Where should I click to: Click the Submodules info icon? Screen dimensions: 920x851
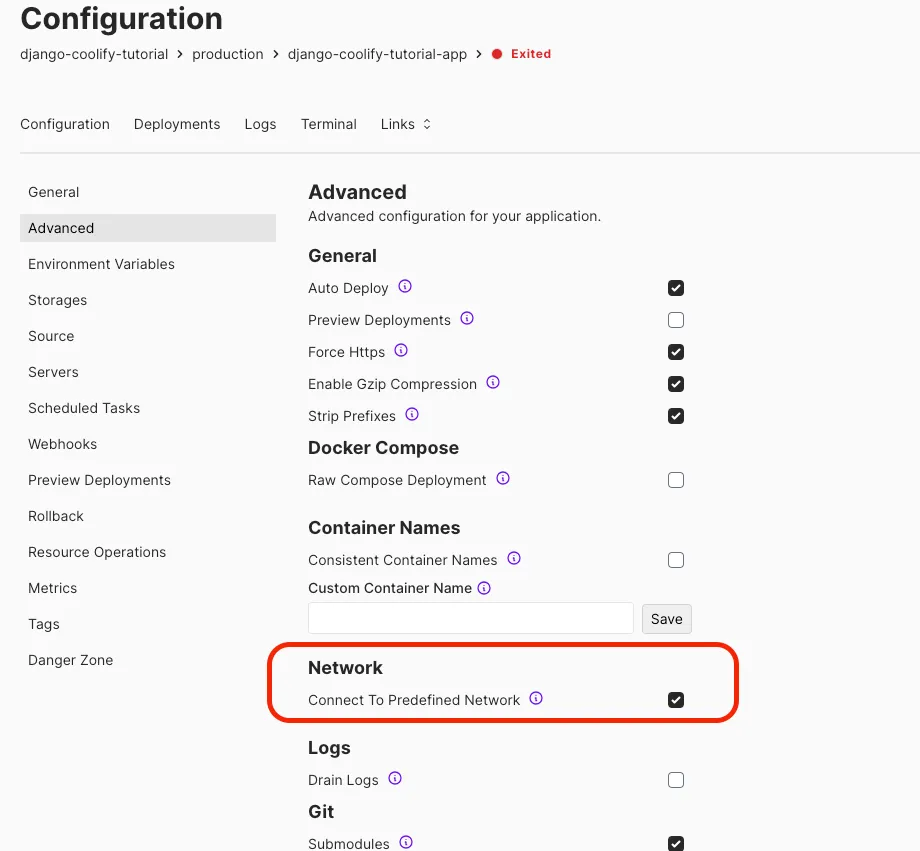(x=405, y=842)
